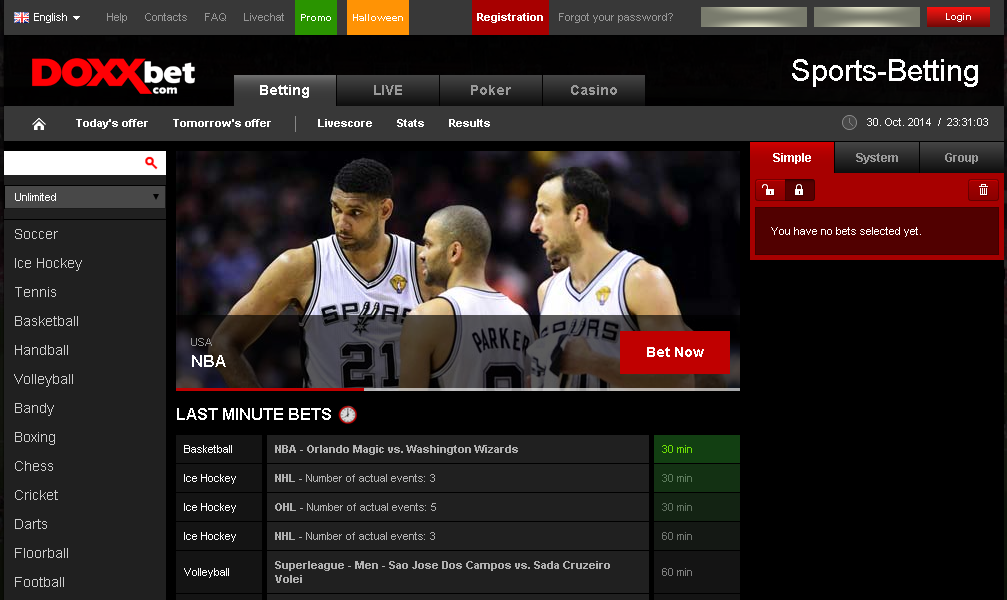The height and width of the screenshot is (600, 1007).
Task: Click the orange Halloween button
Action: pos(378,17)
